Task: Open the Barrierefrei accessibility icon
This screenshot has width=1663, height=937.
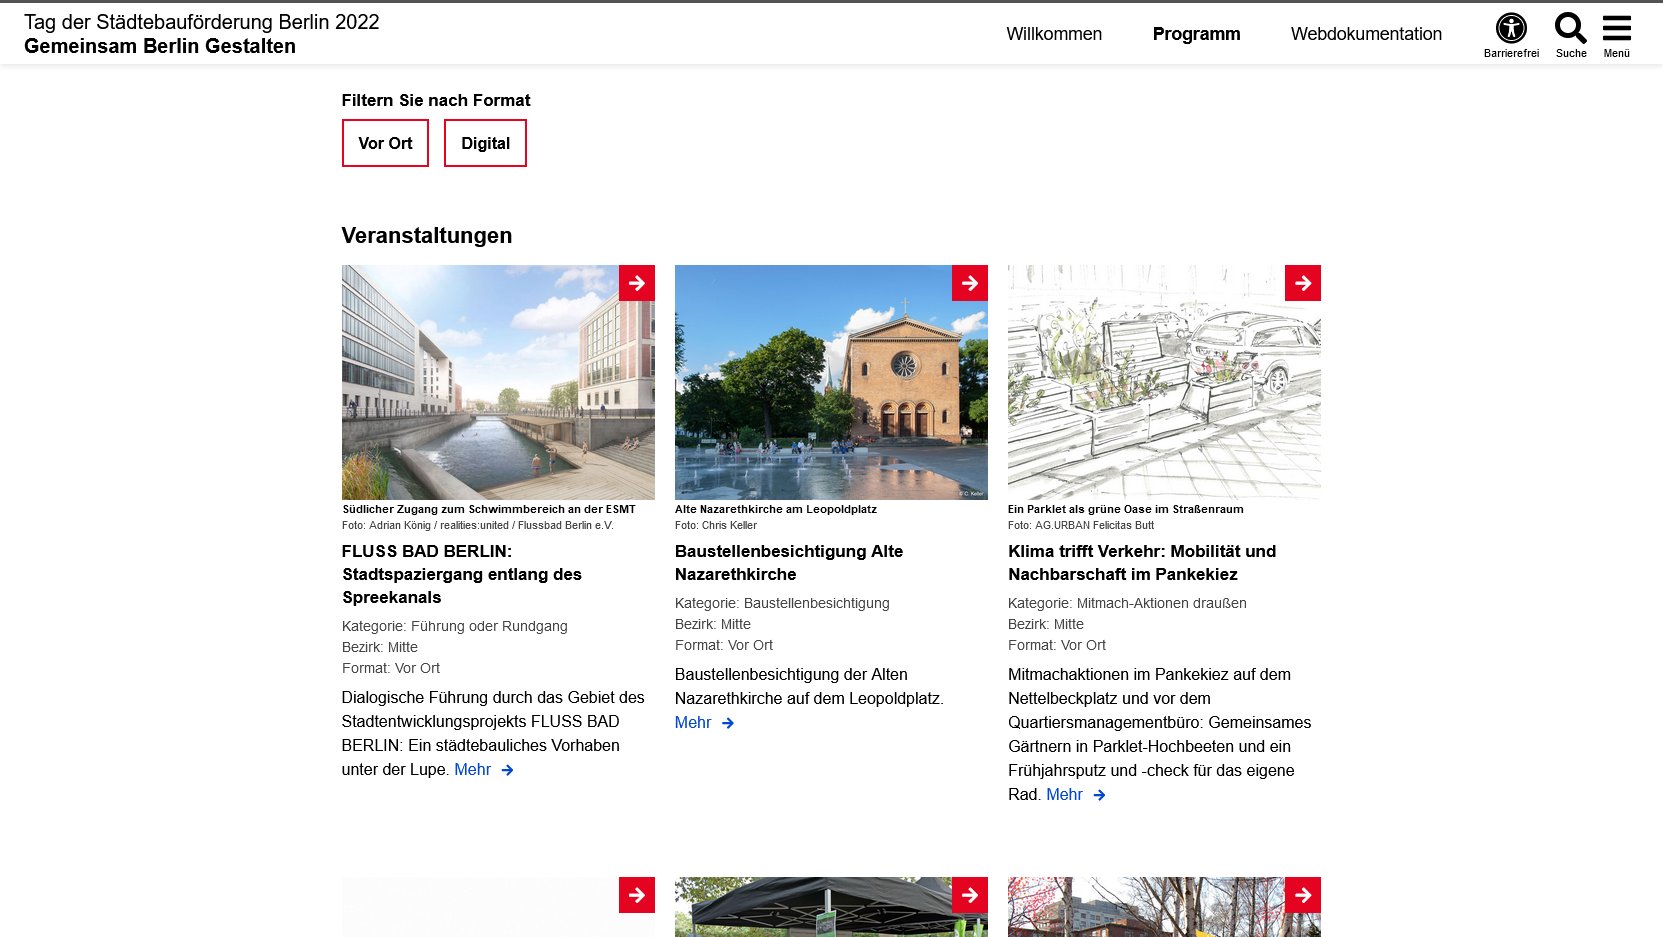Action: (x=1510, y=29)
